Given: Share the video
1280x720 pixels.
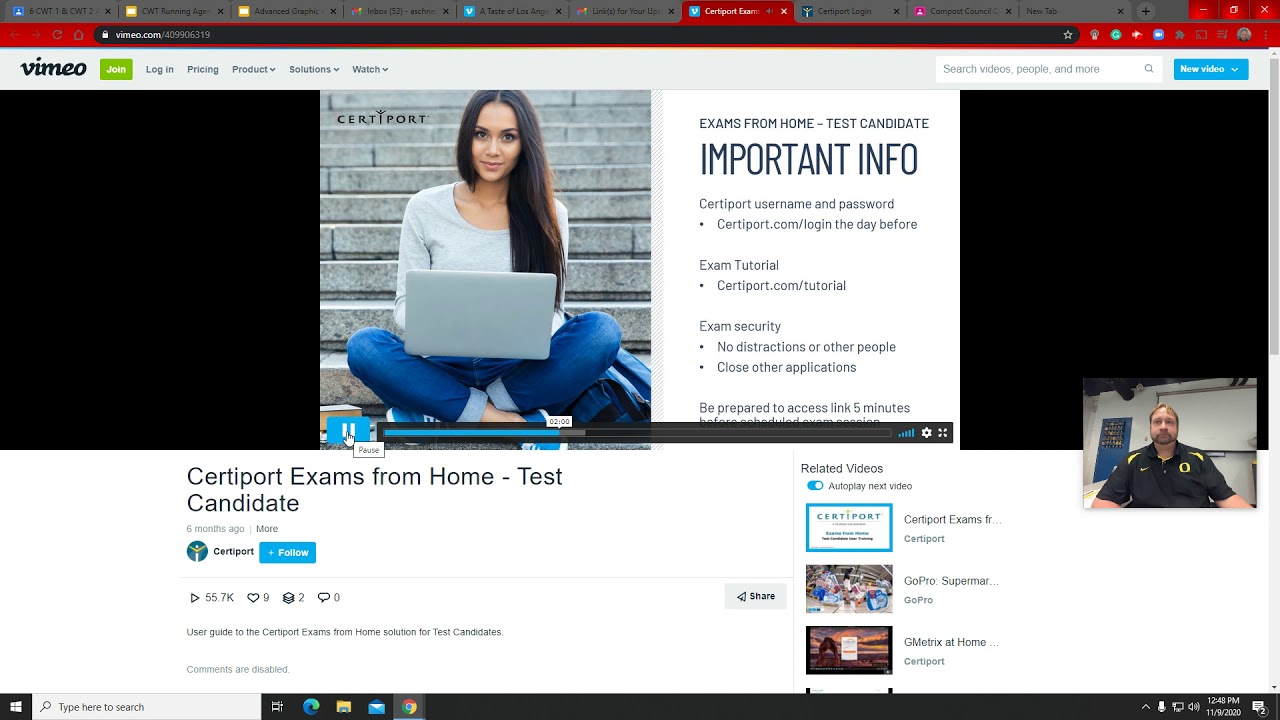Looking at the screenshot, I should pyautogui.click(x=756, y=596).
